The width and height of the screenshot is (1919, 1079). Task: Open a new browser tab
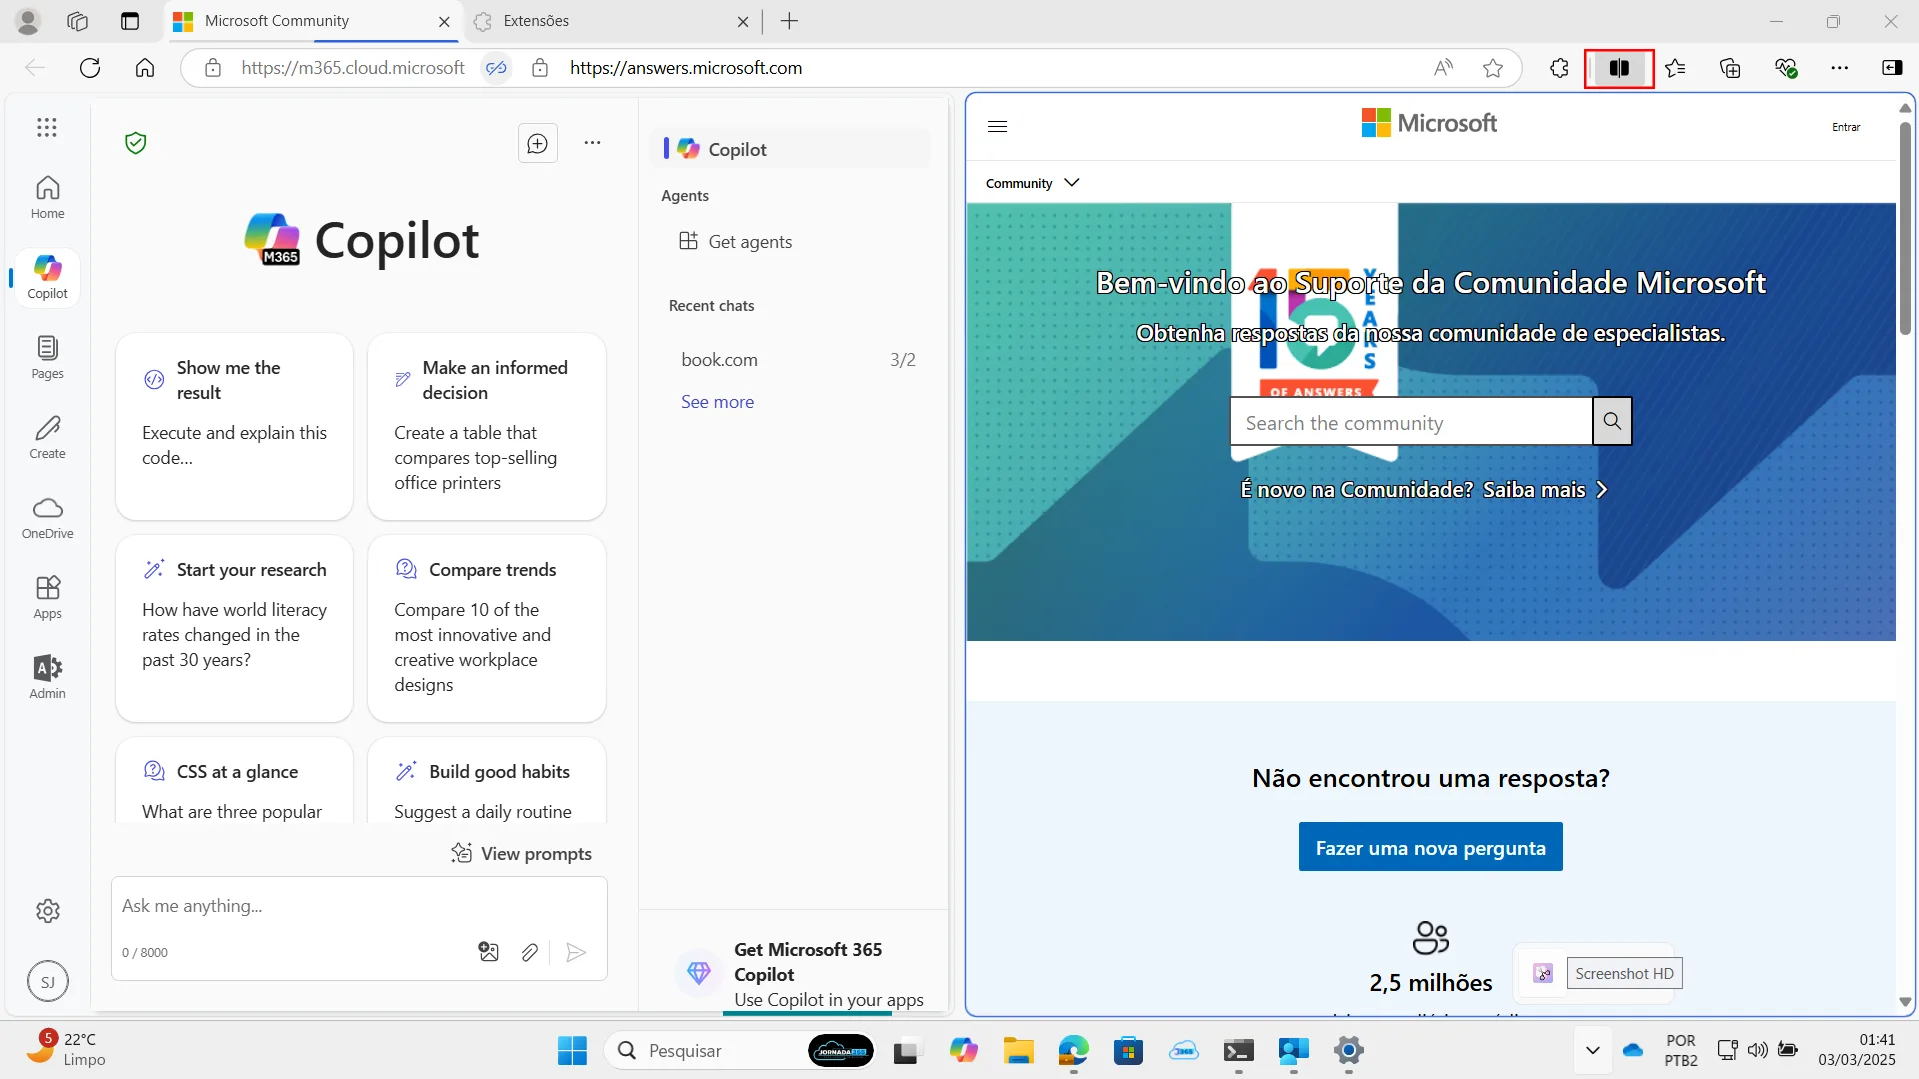point(789,21)
